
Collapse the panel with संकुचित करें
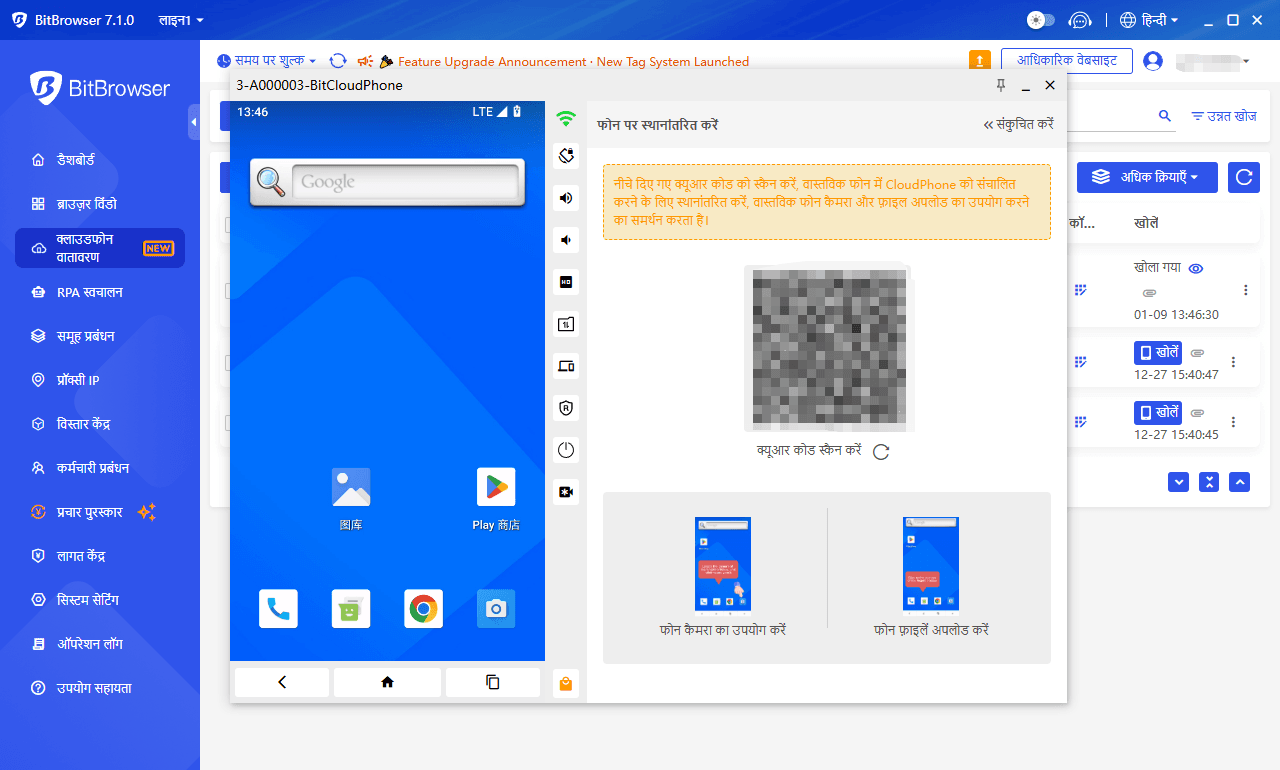coord(1018,125)
